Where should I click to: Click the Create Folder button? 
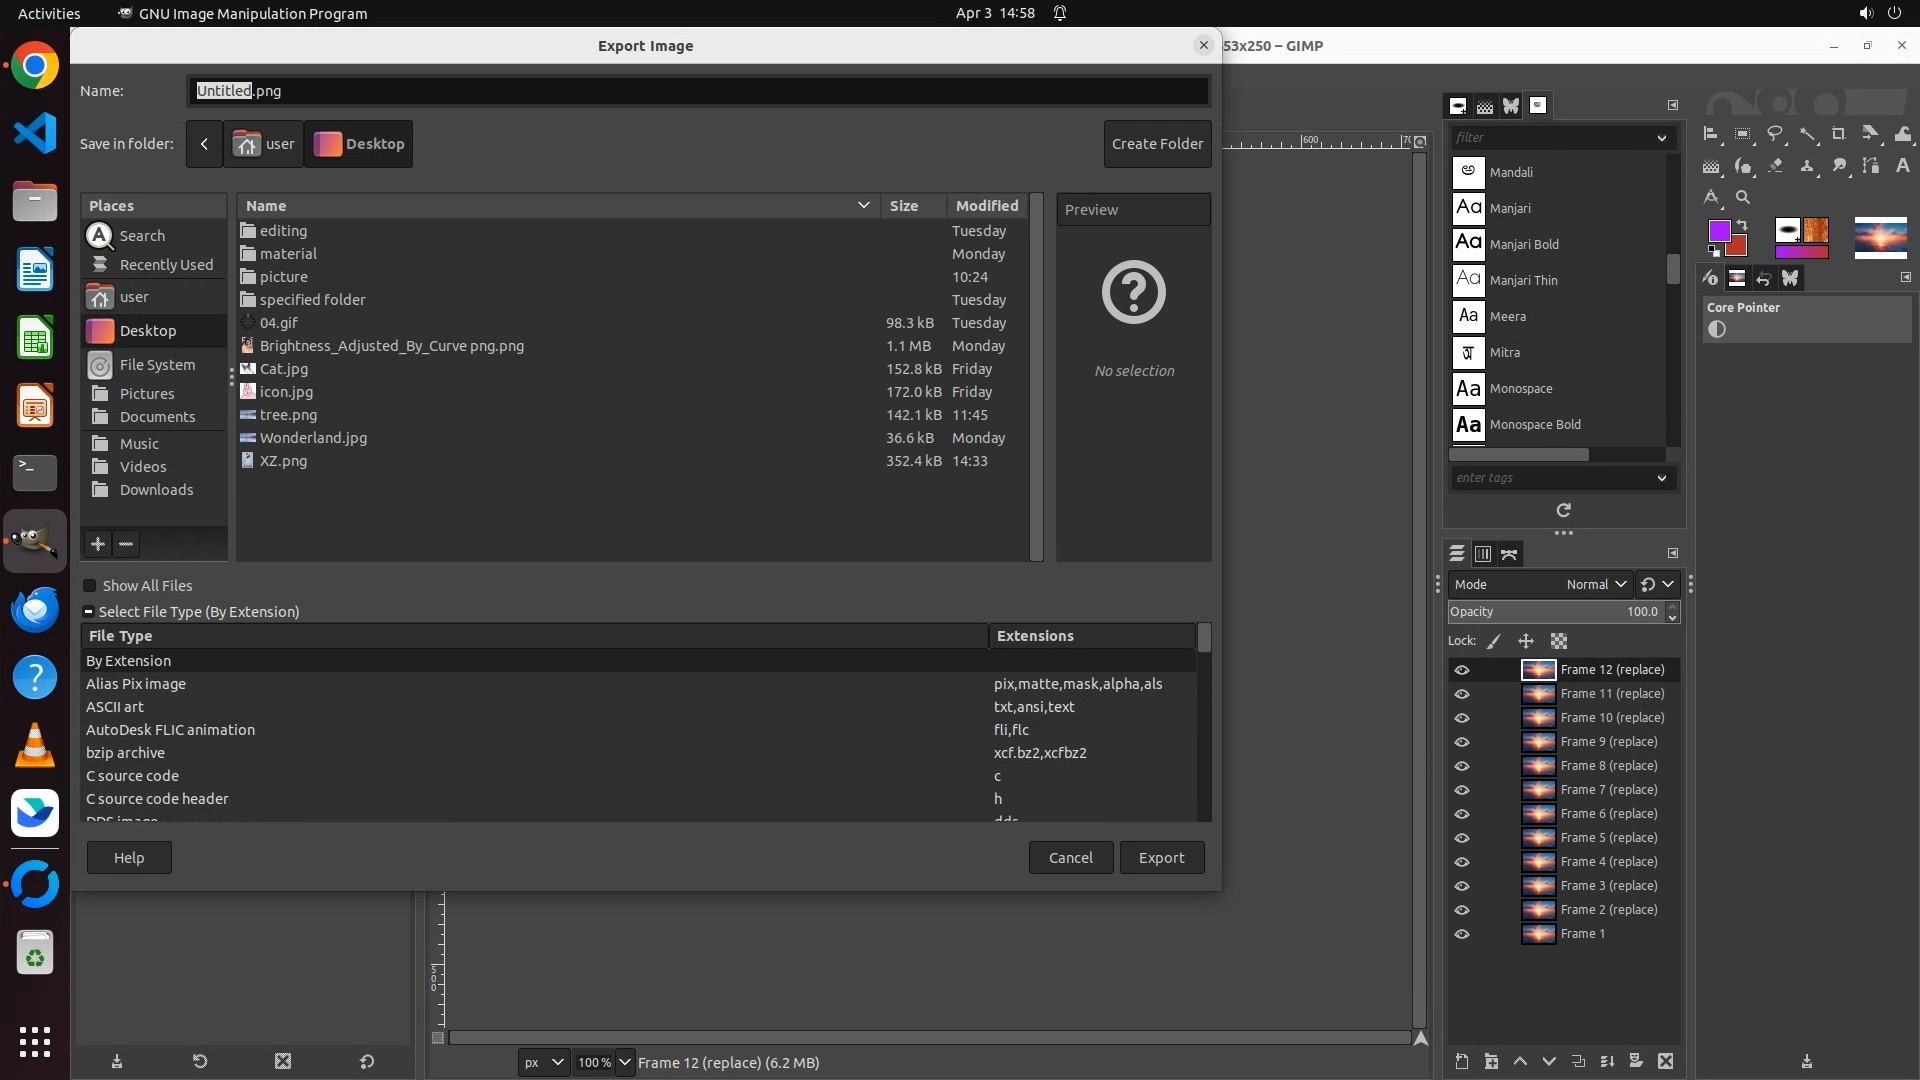1157,144
